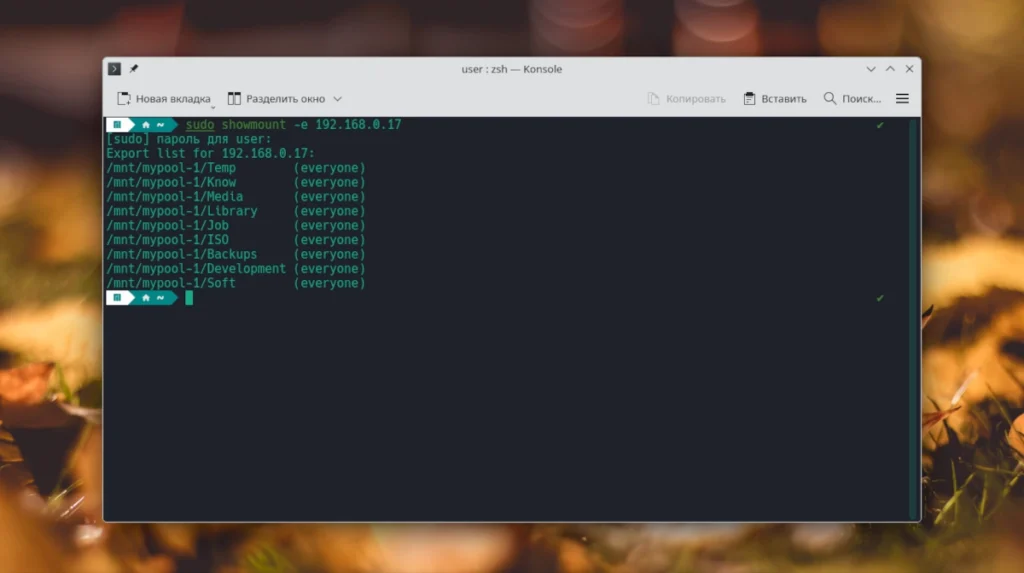Click the checkmark status on bottom prompt line
1024x573 pixels.
pyautogui.click(x=880, y=298)
